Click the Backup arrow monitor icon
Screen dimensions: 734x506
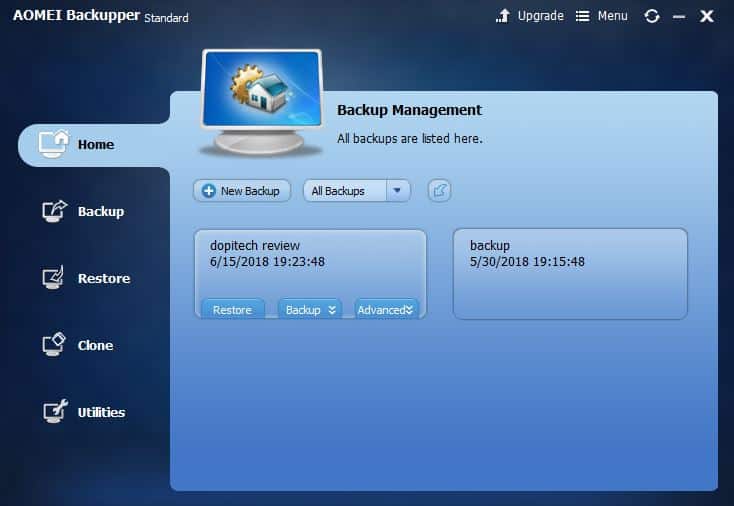[x=54, y=211]
